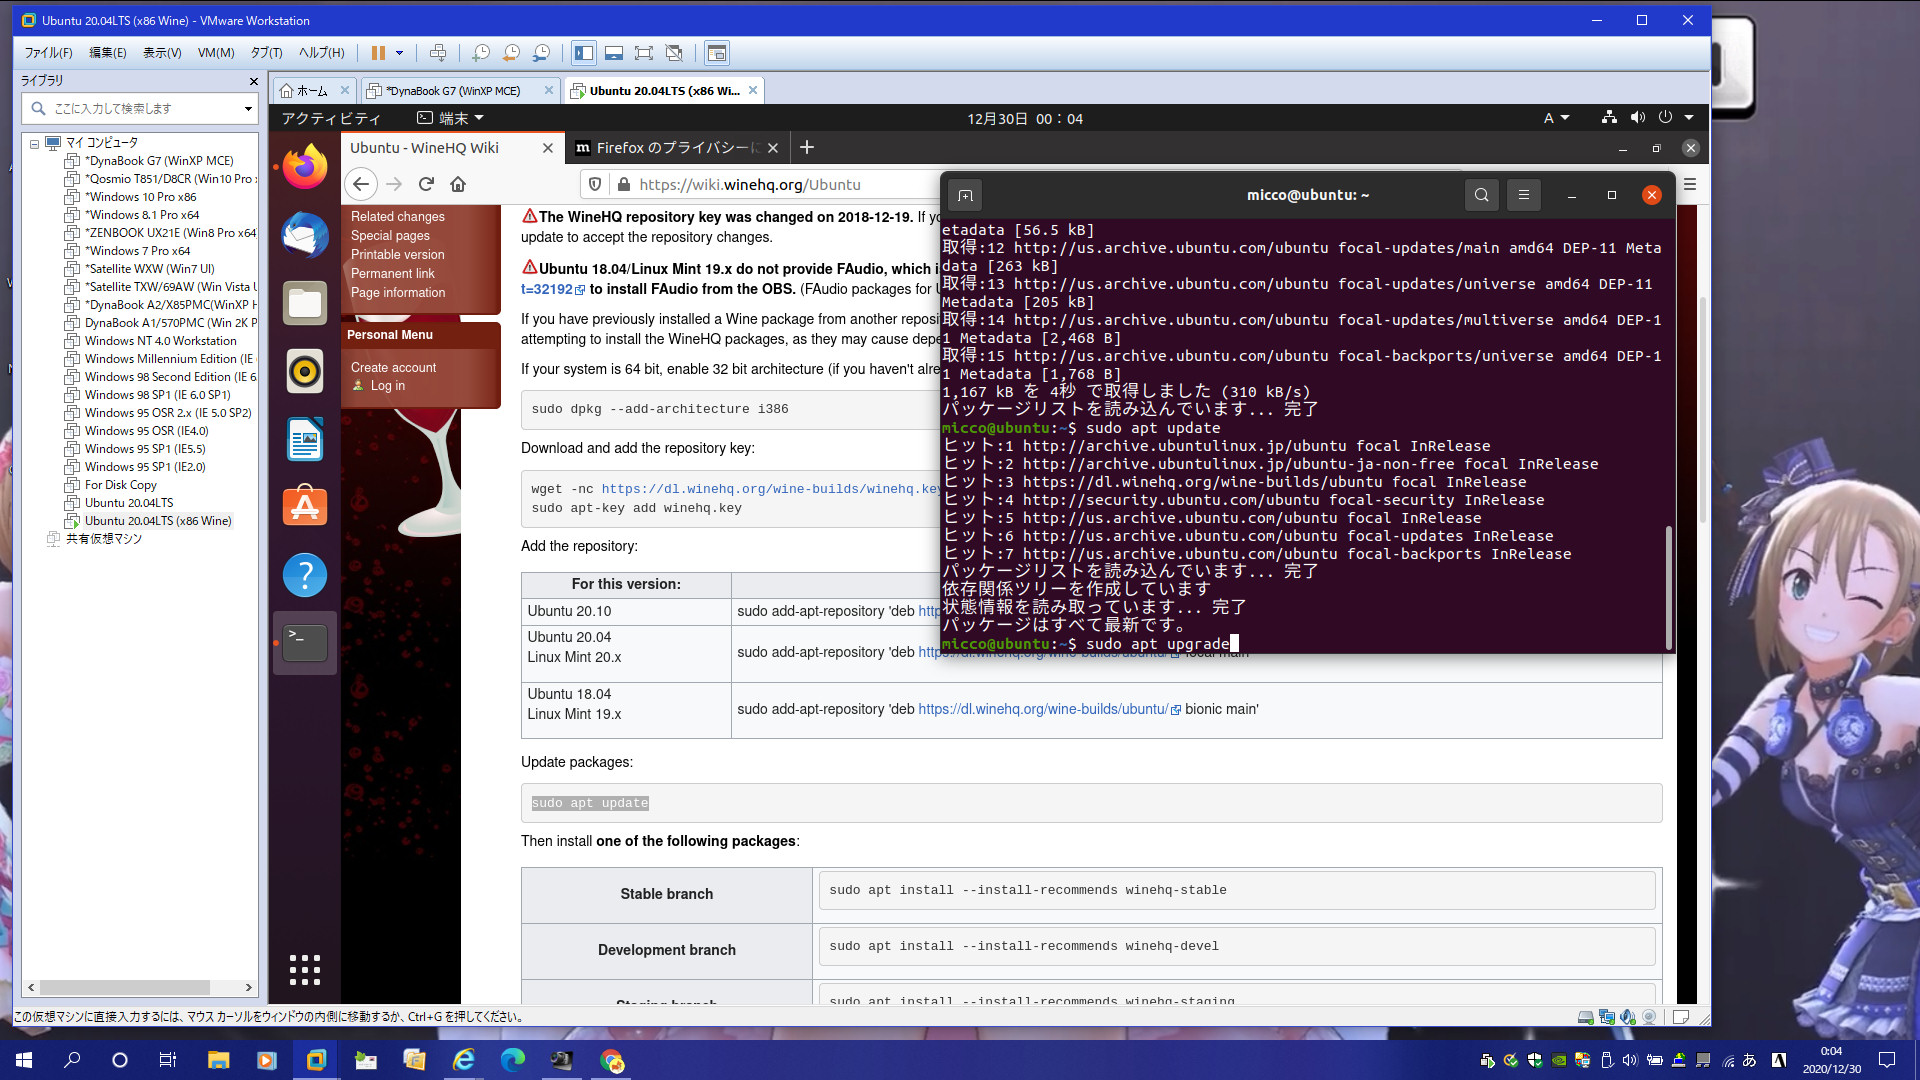Pause the virtual machine from VMware toolbar
The width and height of the screenshot is (1920, 1080).
(378, 53)
